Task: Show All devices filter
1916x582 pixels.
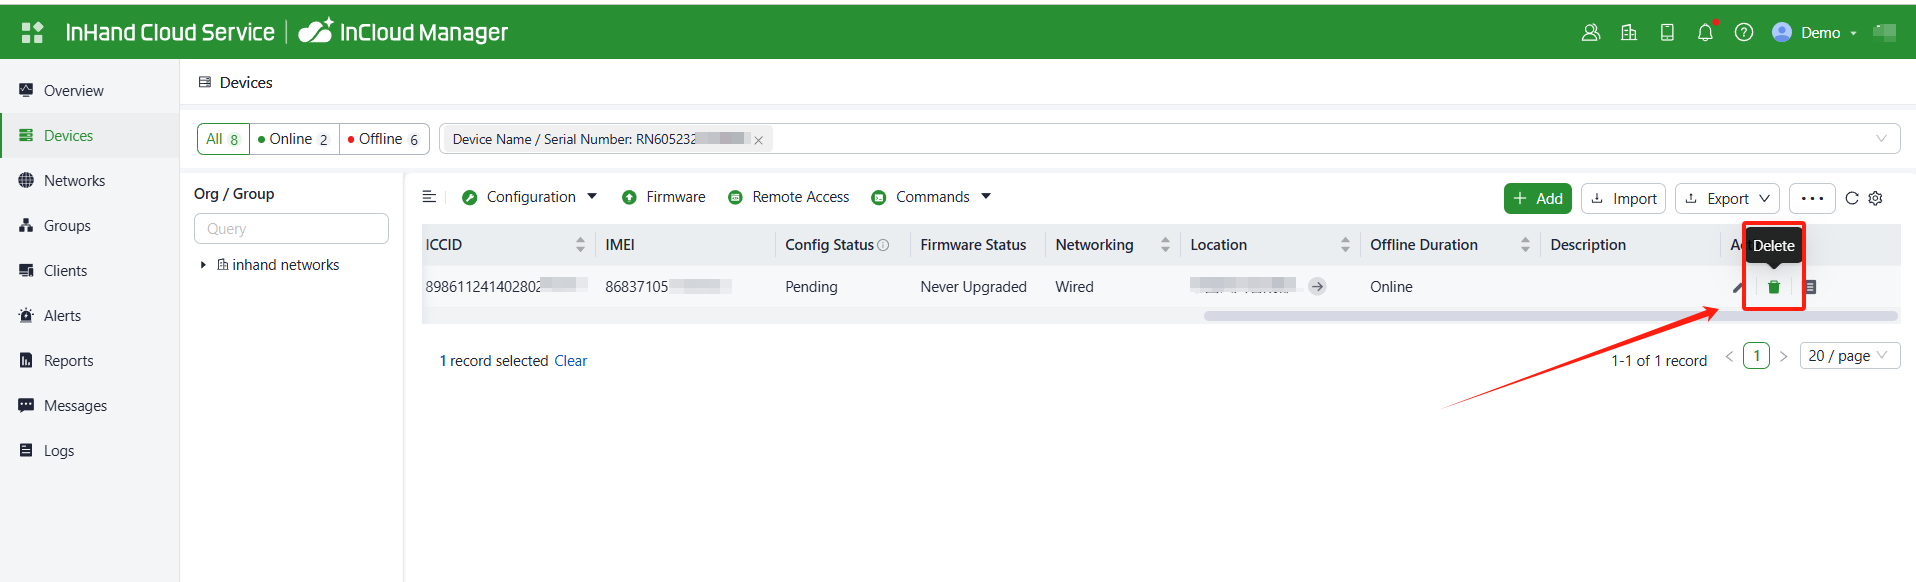Action: (222, 139)
